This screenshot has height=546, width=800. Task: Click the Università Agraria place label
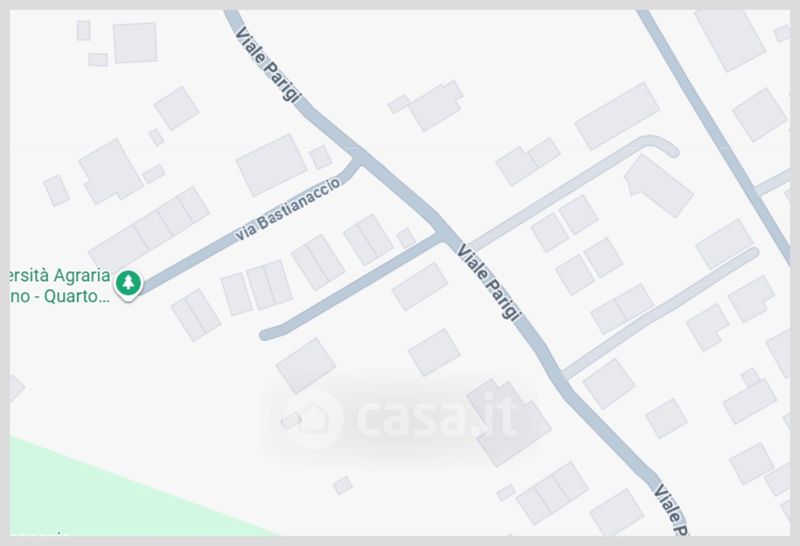coord(60,285)
